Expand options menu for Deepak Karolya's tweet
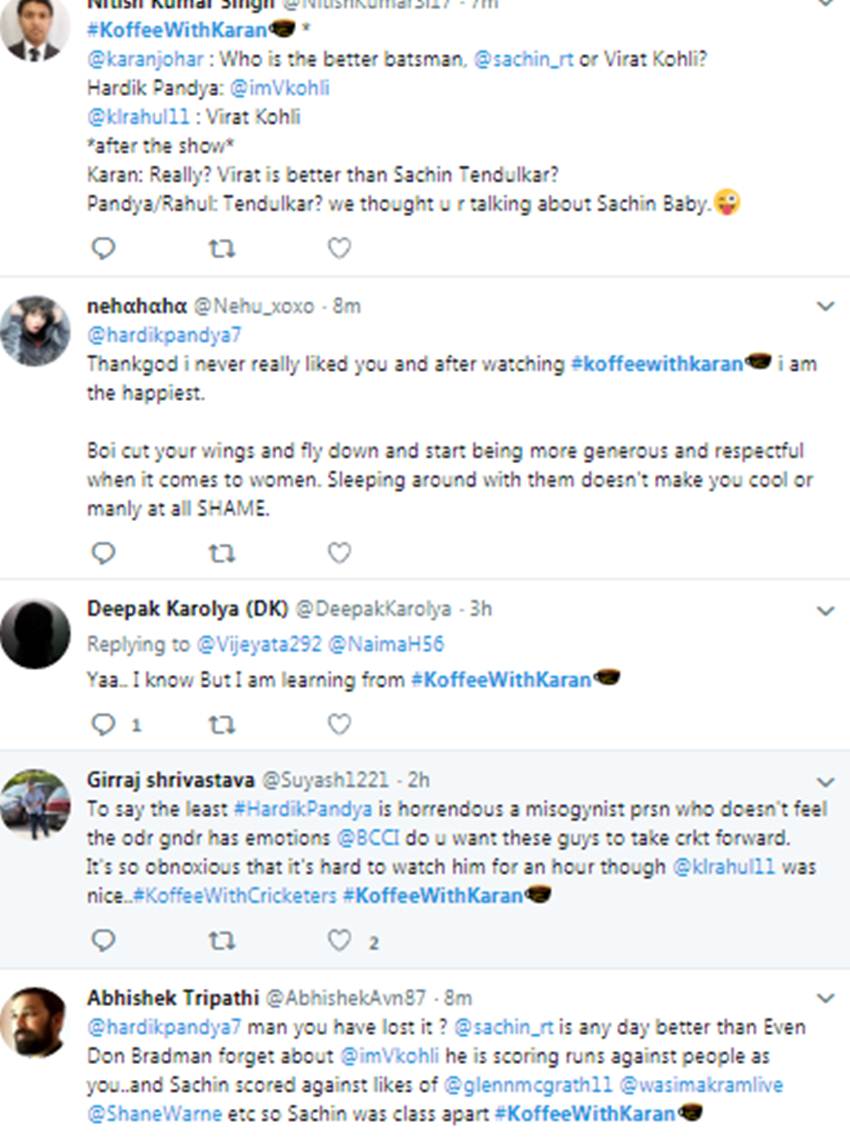The height and width of the screenshot is (1146, 850). coord(825,609)
